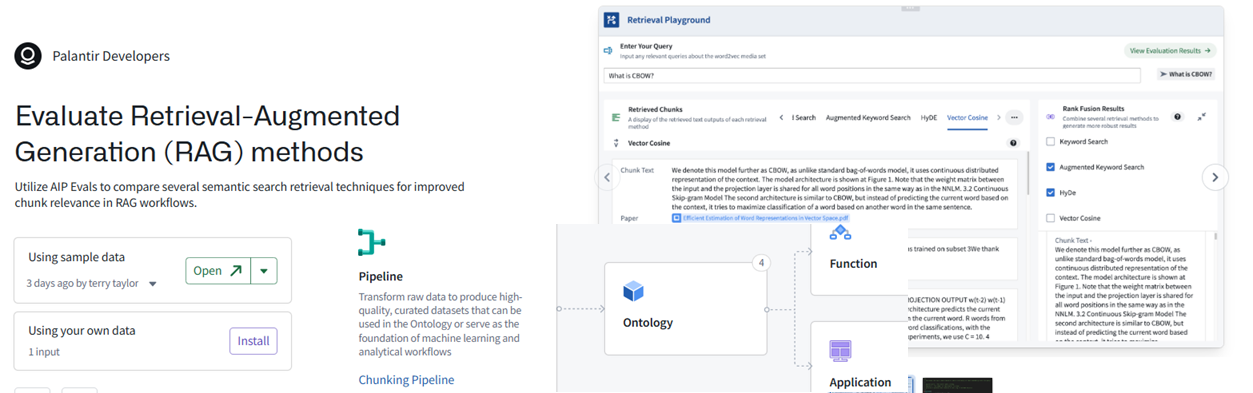Click the PDF file icon next to Paper
The image size is (1253, 393).
pos(676,217)
